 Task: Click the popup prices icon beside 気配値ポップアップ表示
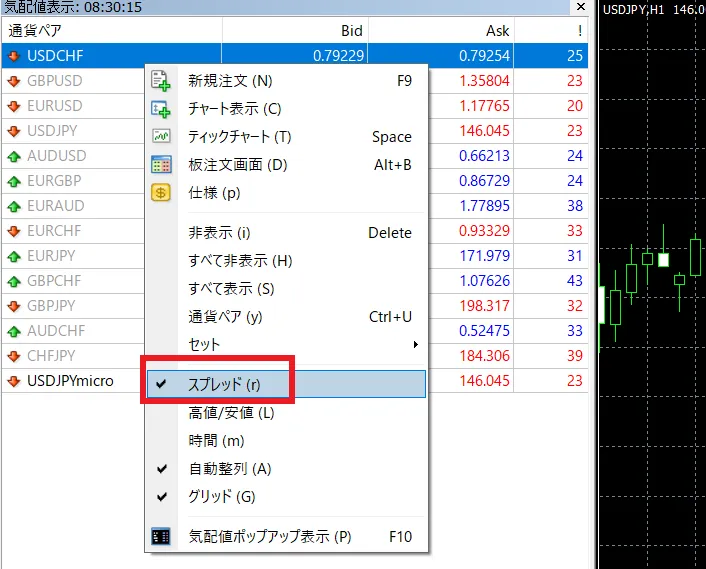[x=161, y=537]
